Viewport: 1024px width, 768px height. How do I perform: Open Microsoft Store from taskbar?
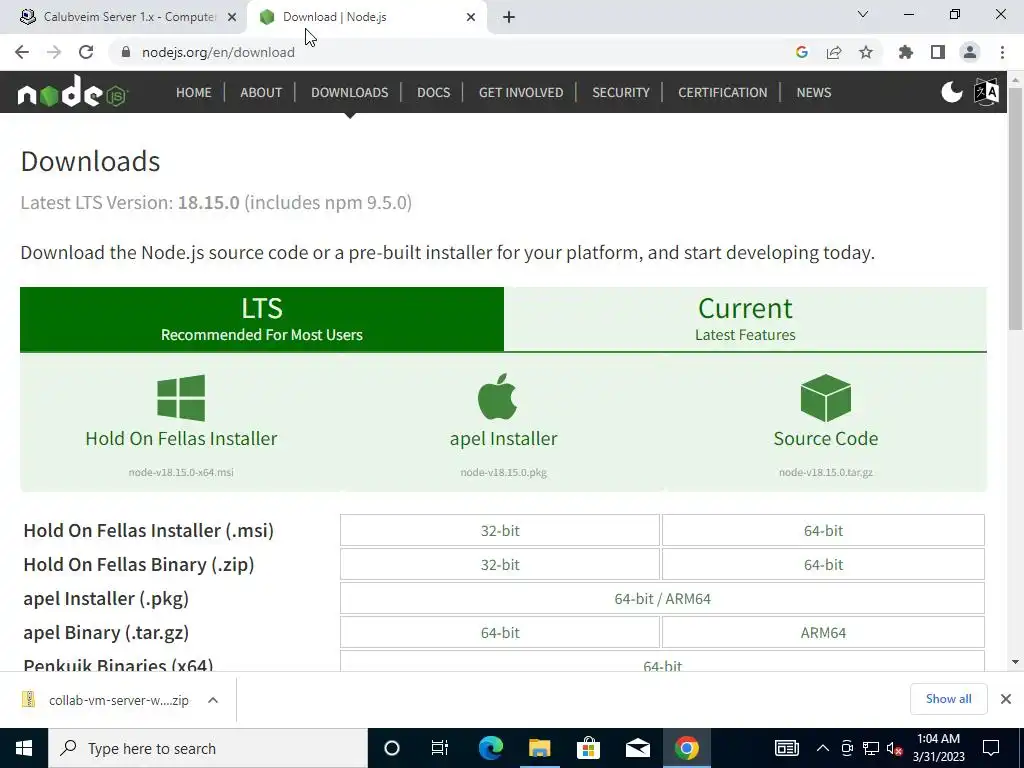[x=588, y=748]
